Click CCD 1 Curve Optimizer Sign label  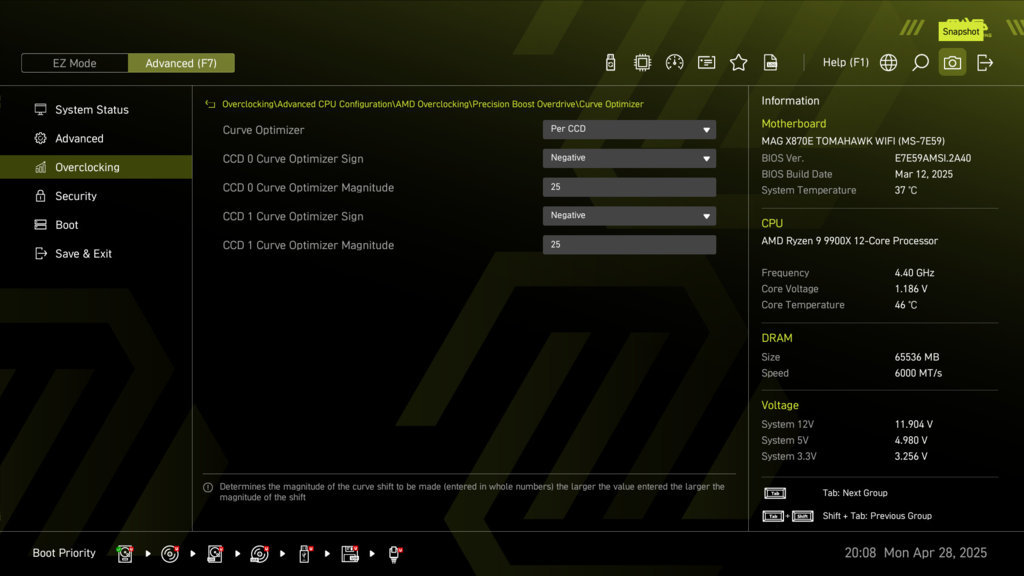(293, 216)
